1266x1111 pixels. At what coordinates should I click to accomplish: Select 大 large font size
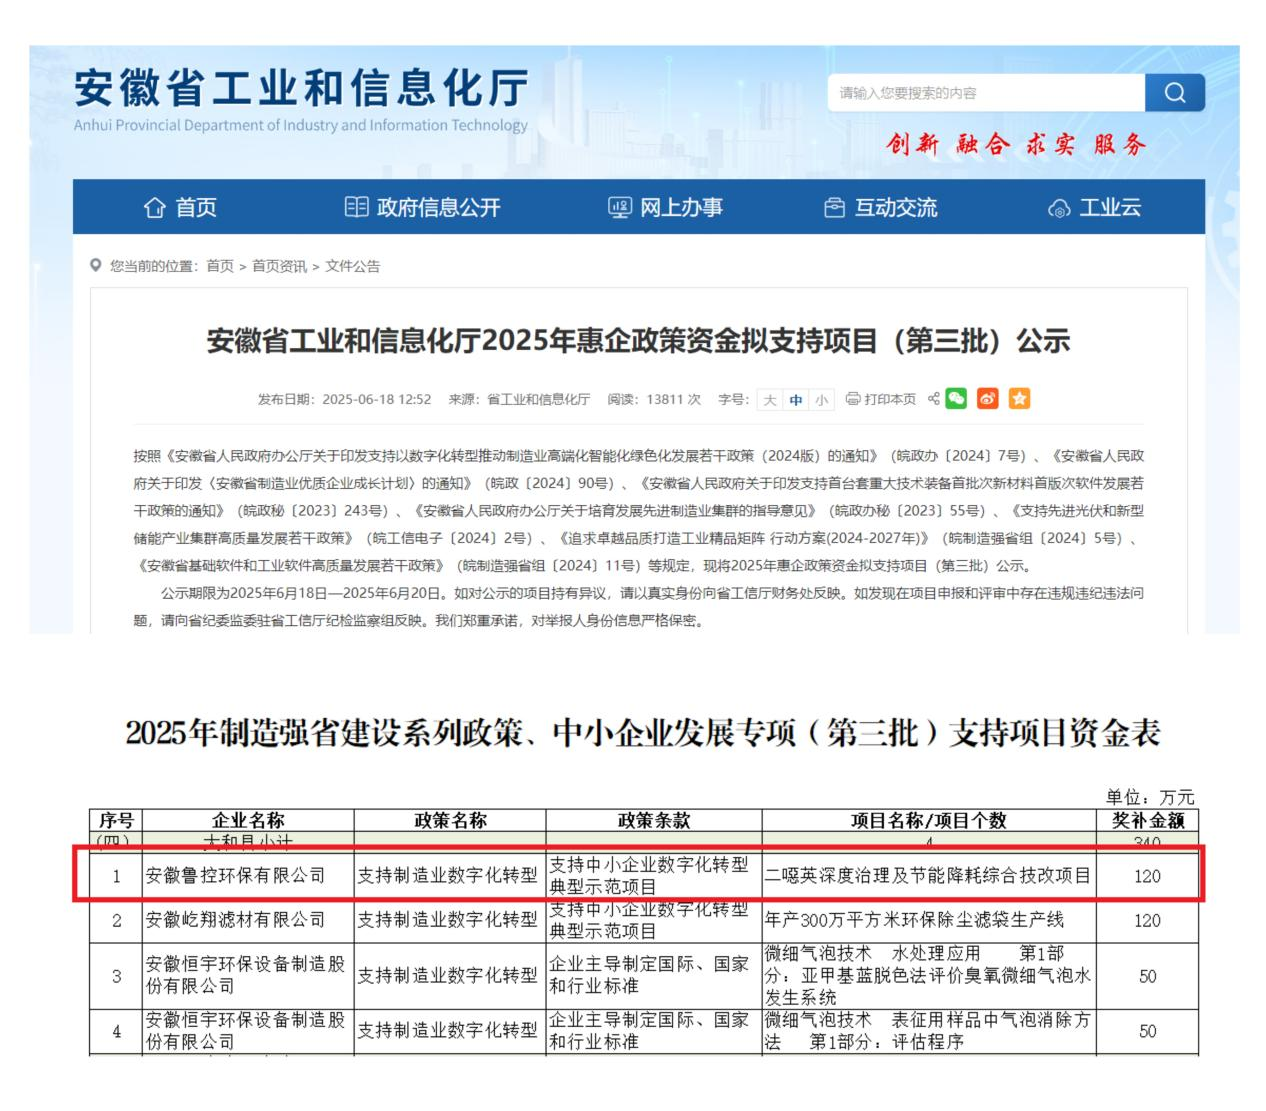tap(772, 398)
